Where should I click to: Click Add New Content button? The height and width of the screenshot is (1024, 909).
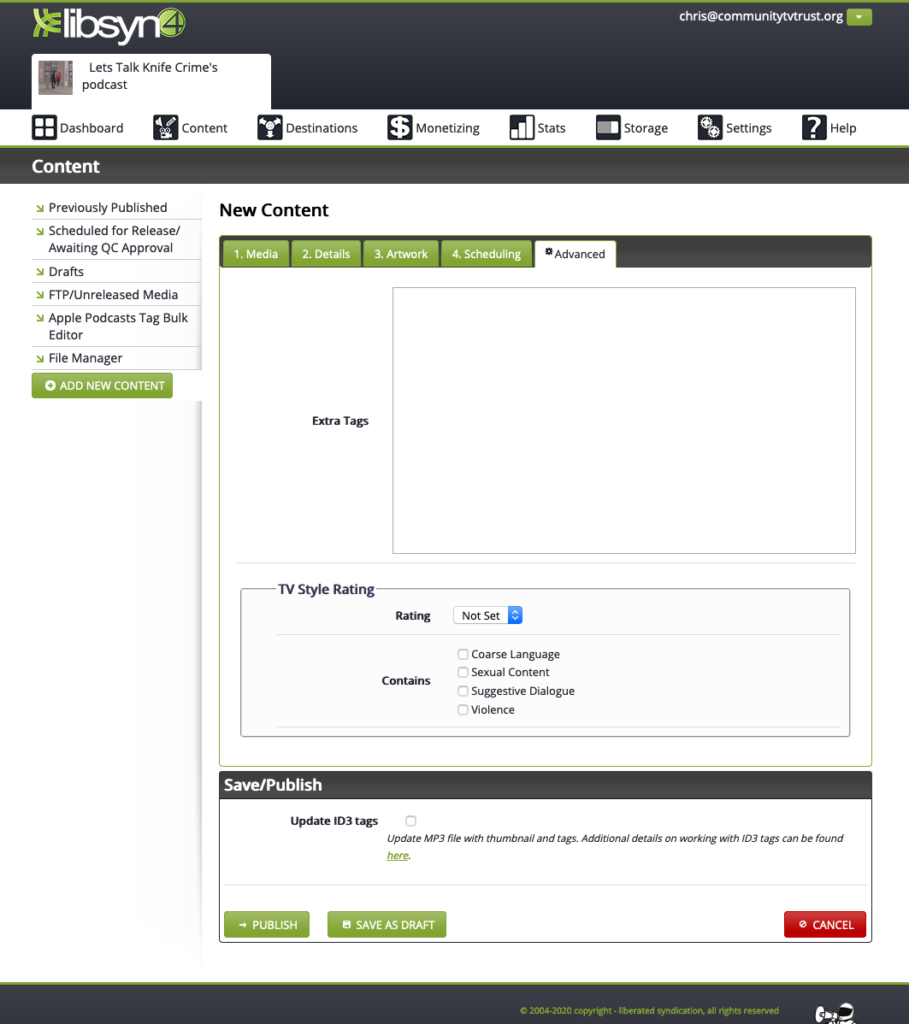coord(102,385)
